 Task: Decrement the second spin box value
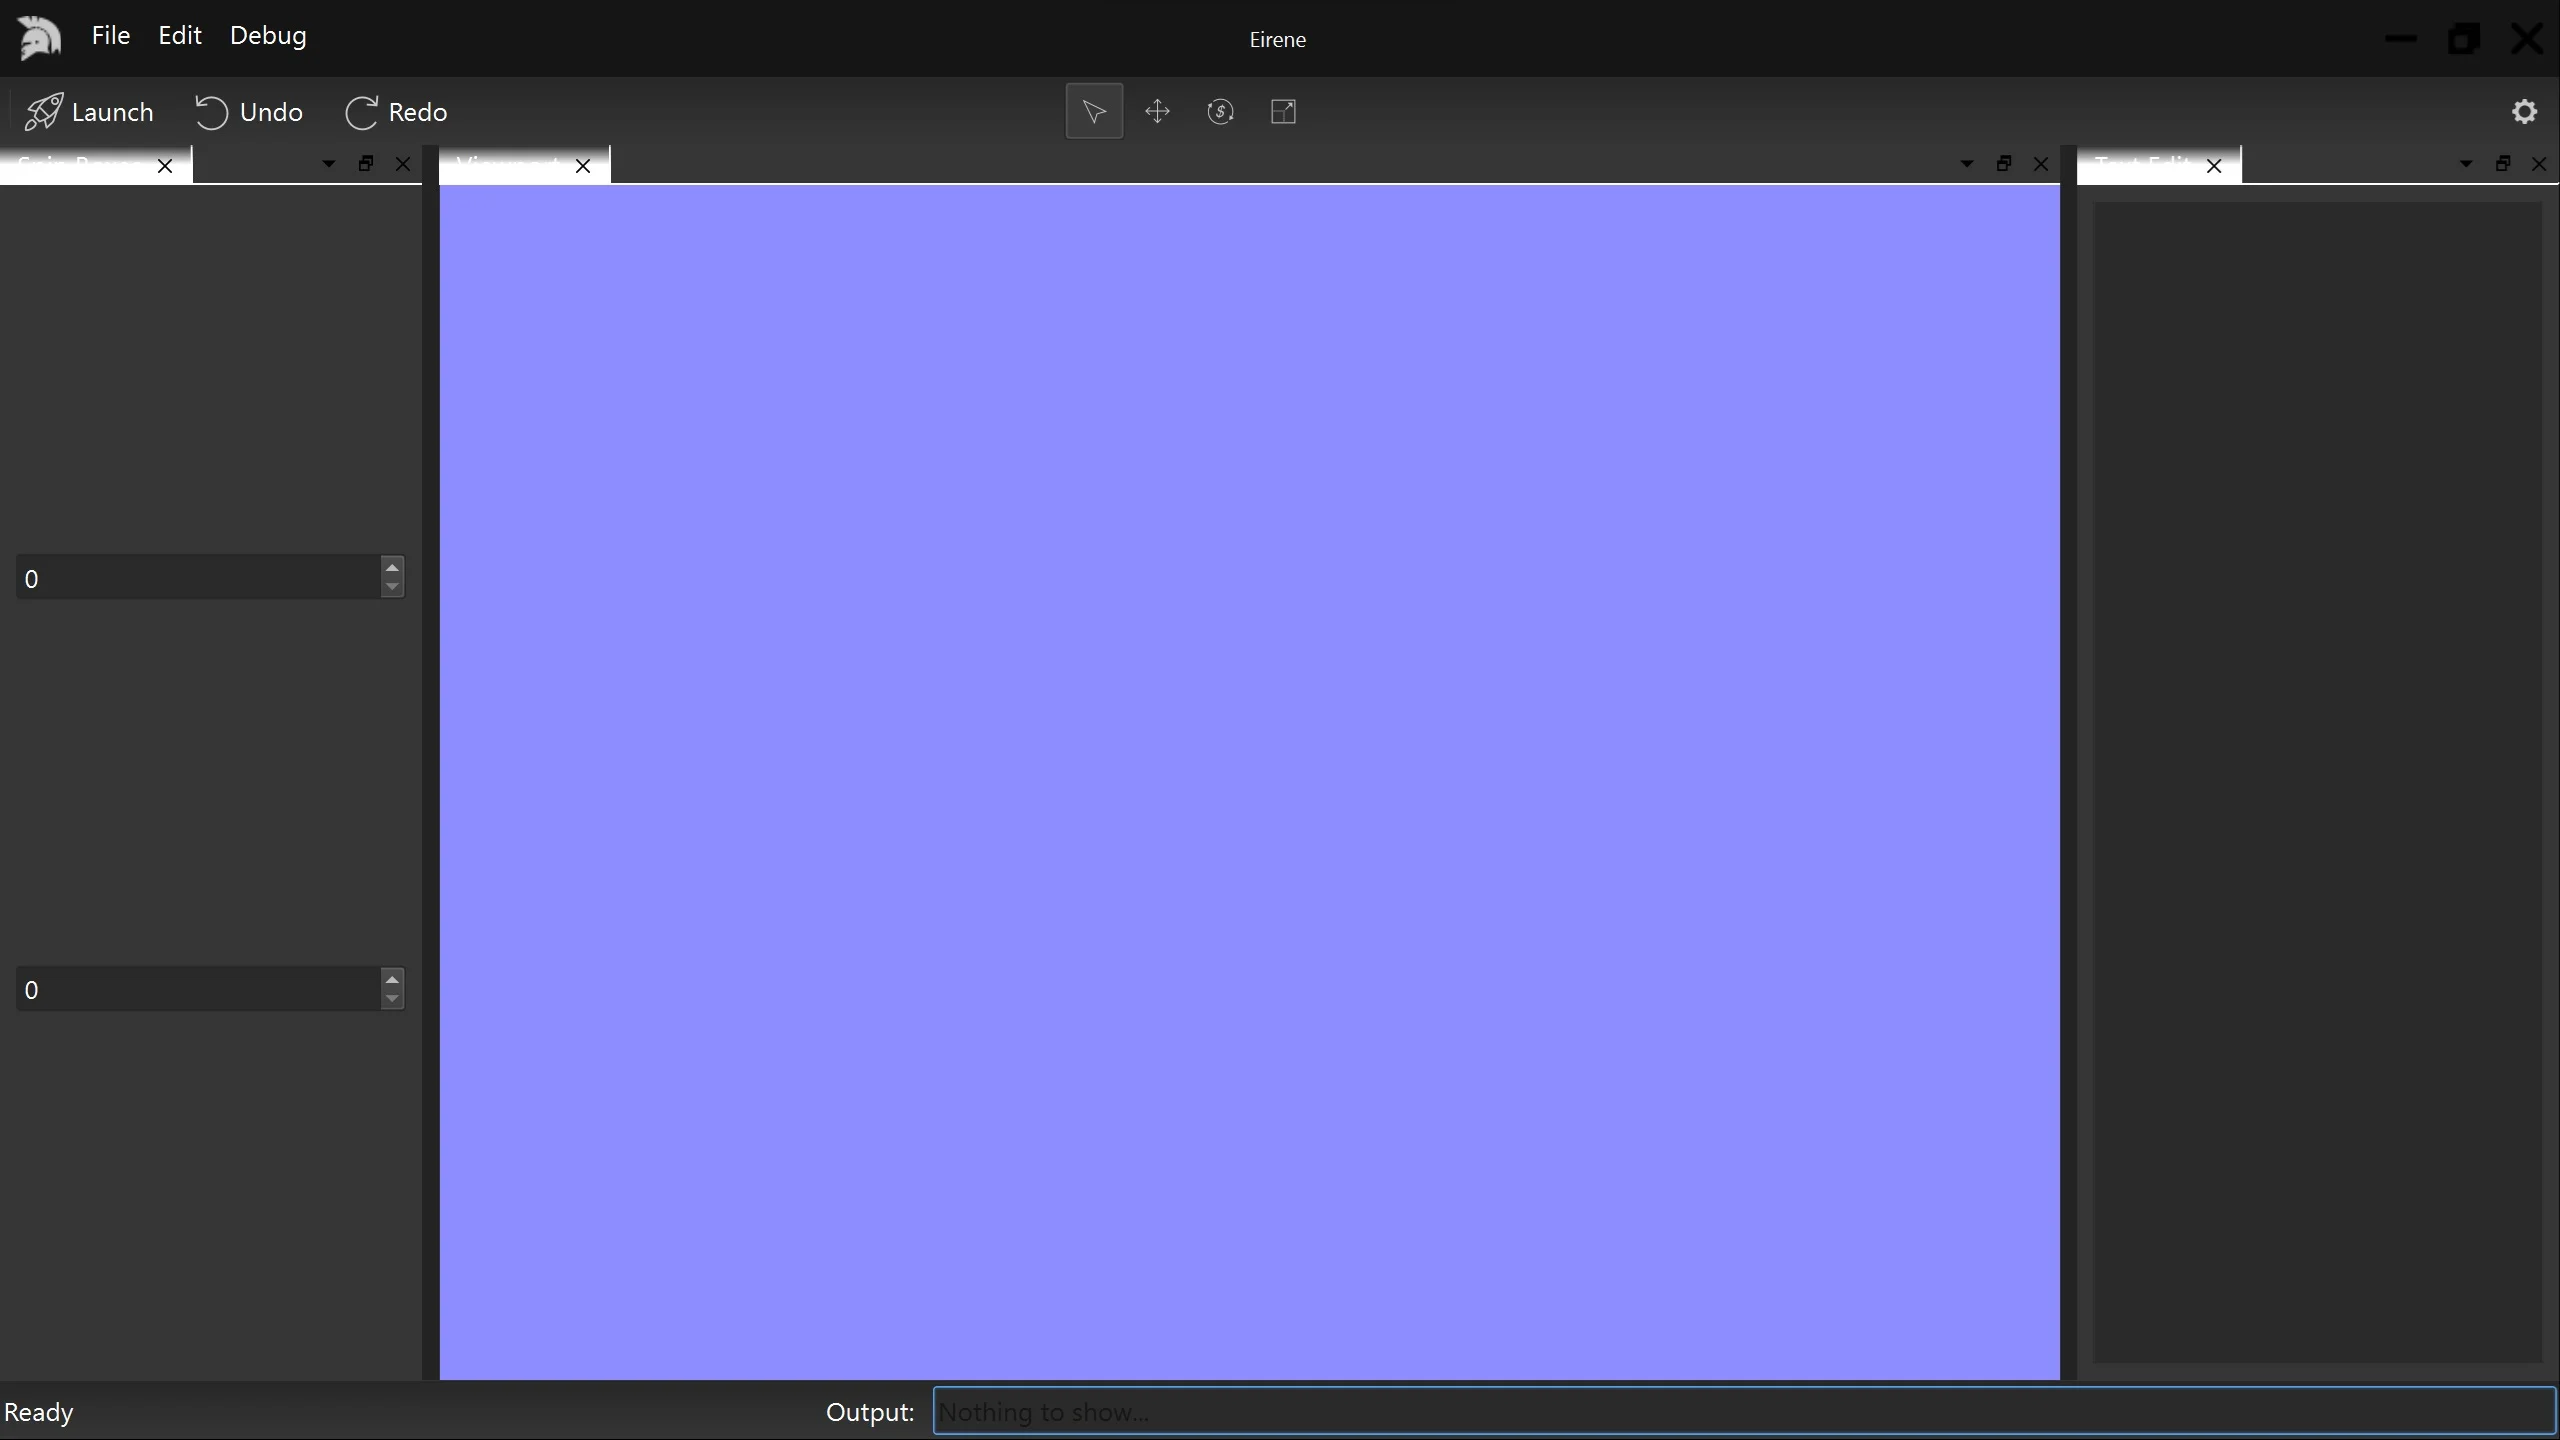tap(392, 999)
